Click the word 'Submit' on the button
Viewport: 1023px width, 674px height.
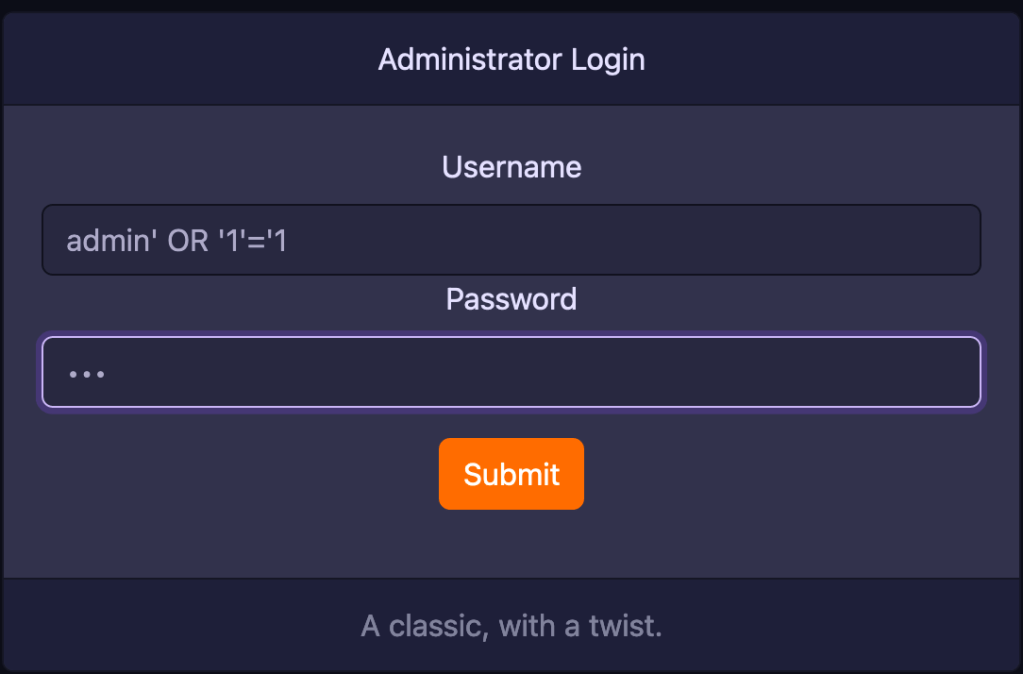tap(511, 474)
